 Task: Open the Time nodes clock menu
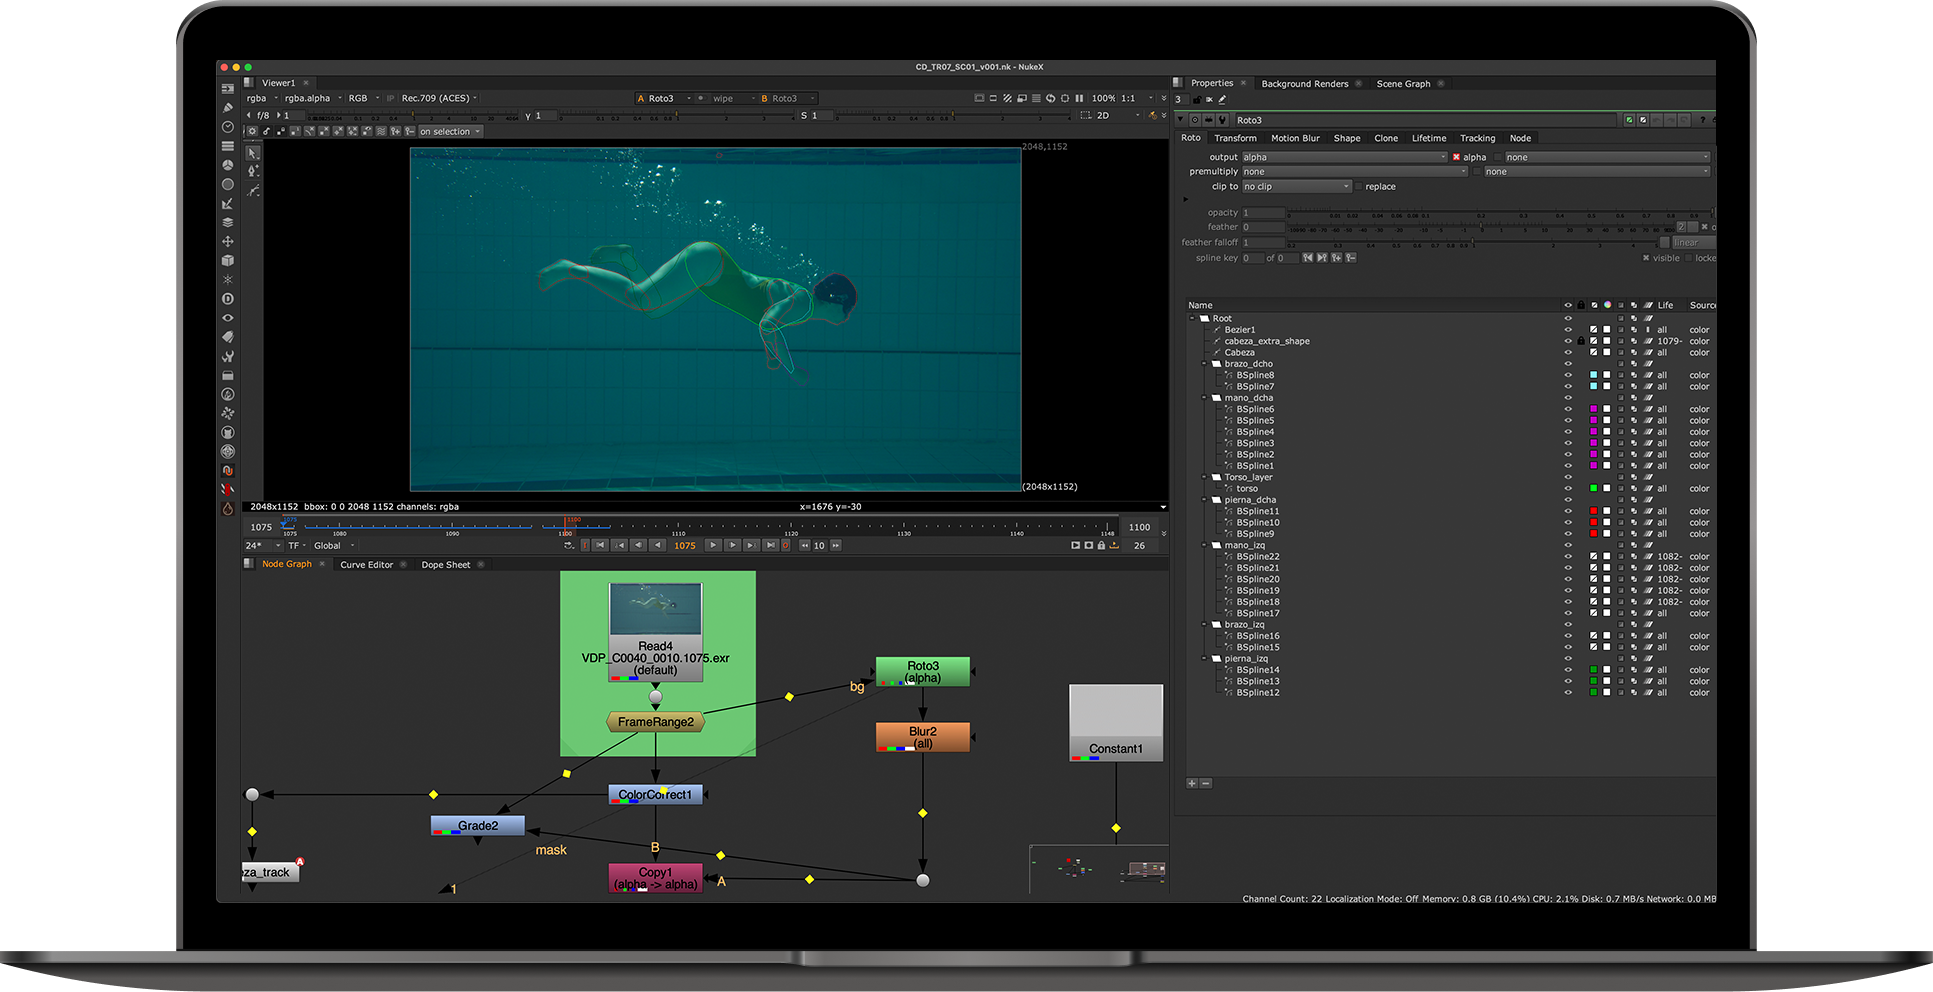tap(228, 127)
